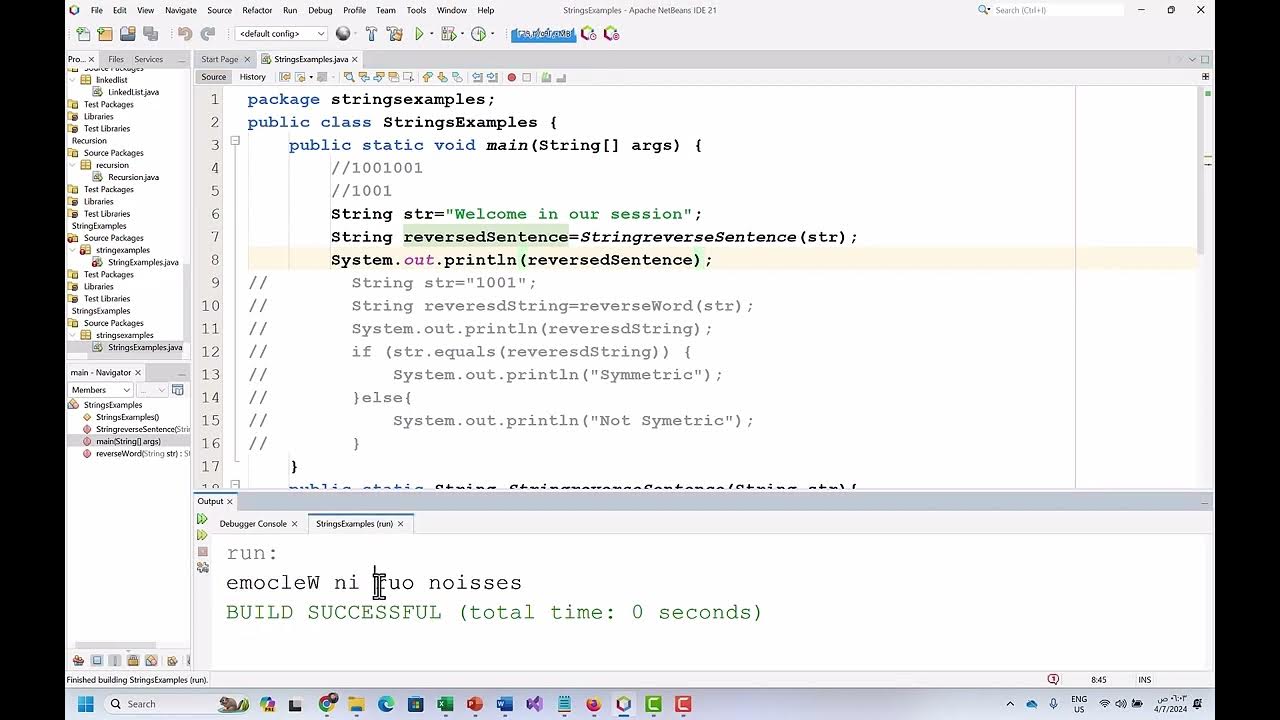Click the Profile Project clock icon
The image size is (1280, 720).
click(x=478, y=34)
